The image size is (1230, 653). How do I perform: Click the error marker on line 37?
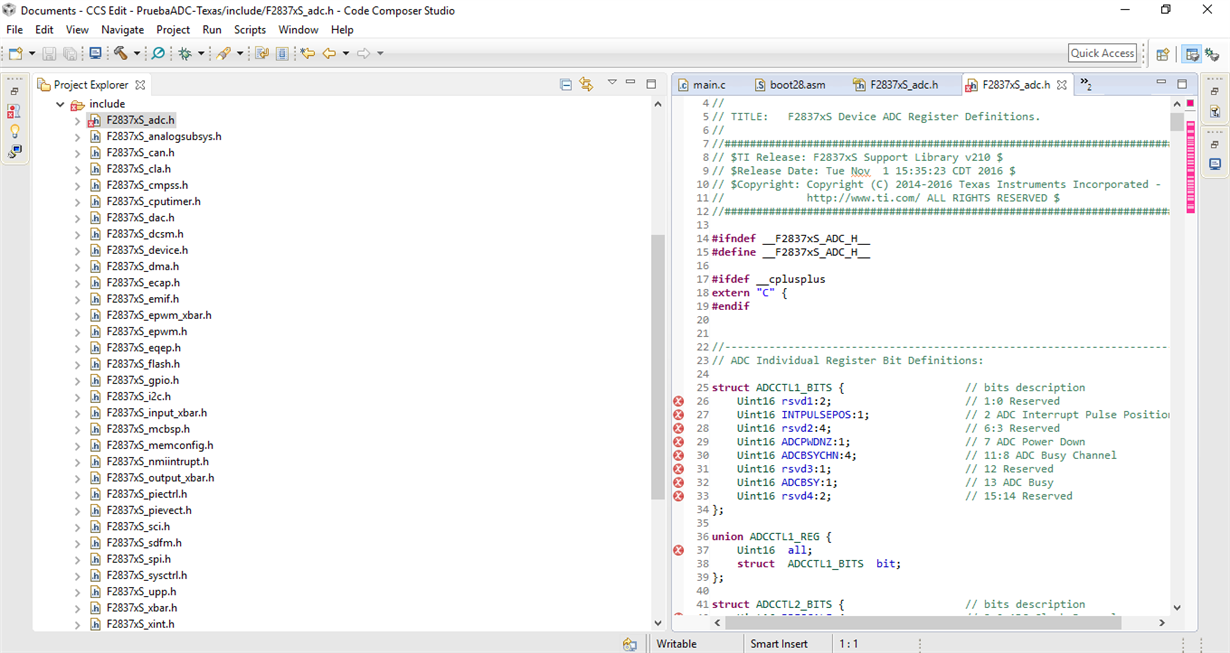click(679, 550)
